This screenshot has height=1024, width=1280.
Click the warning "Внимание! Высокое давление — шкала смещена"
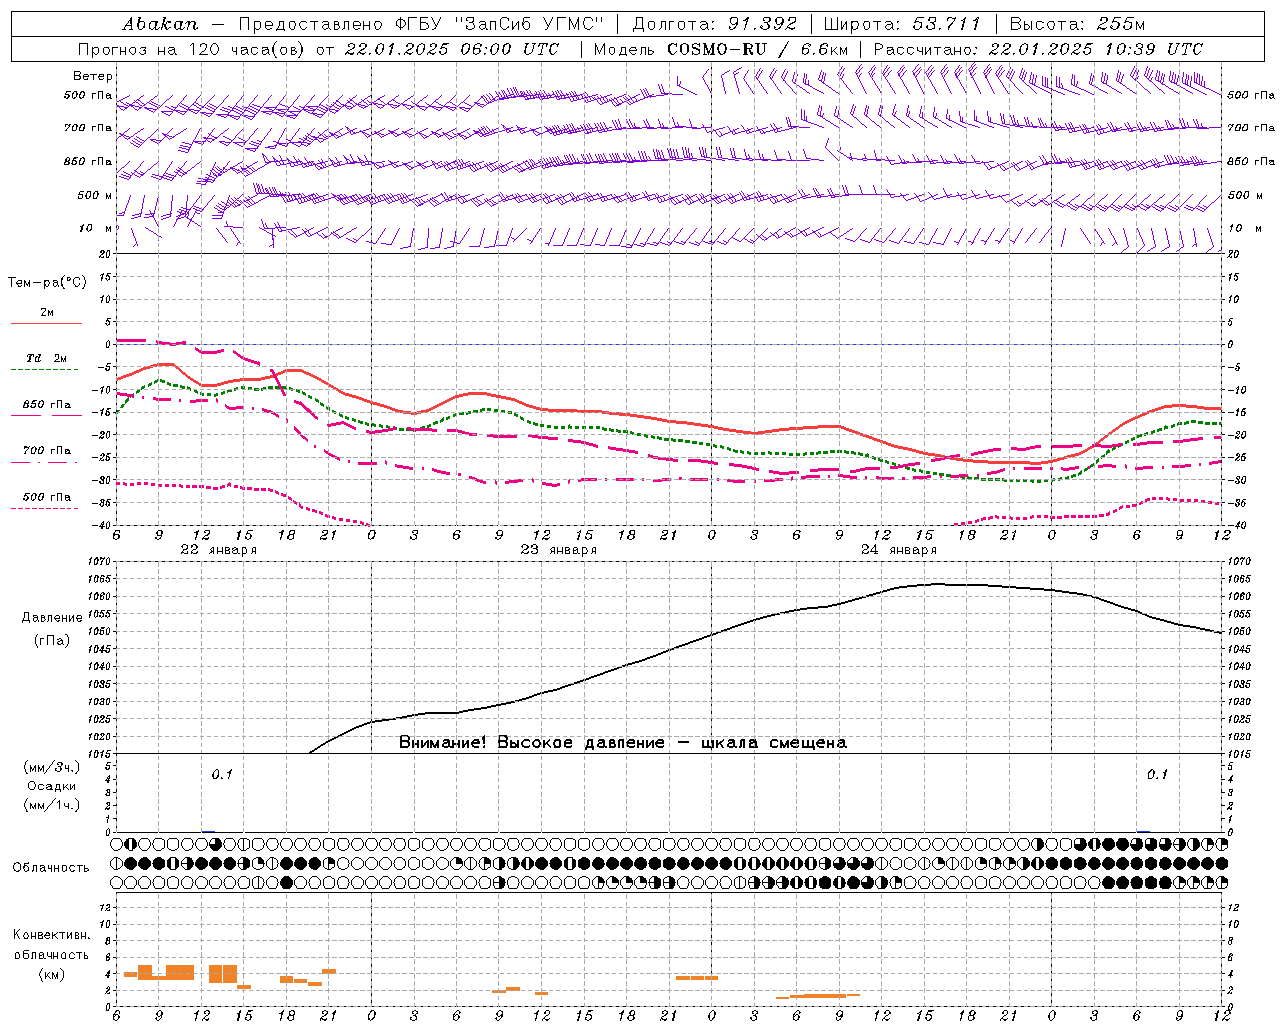[623, 743]
